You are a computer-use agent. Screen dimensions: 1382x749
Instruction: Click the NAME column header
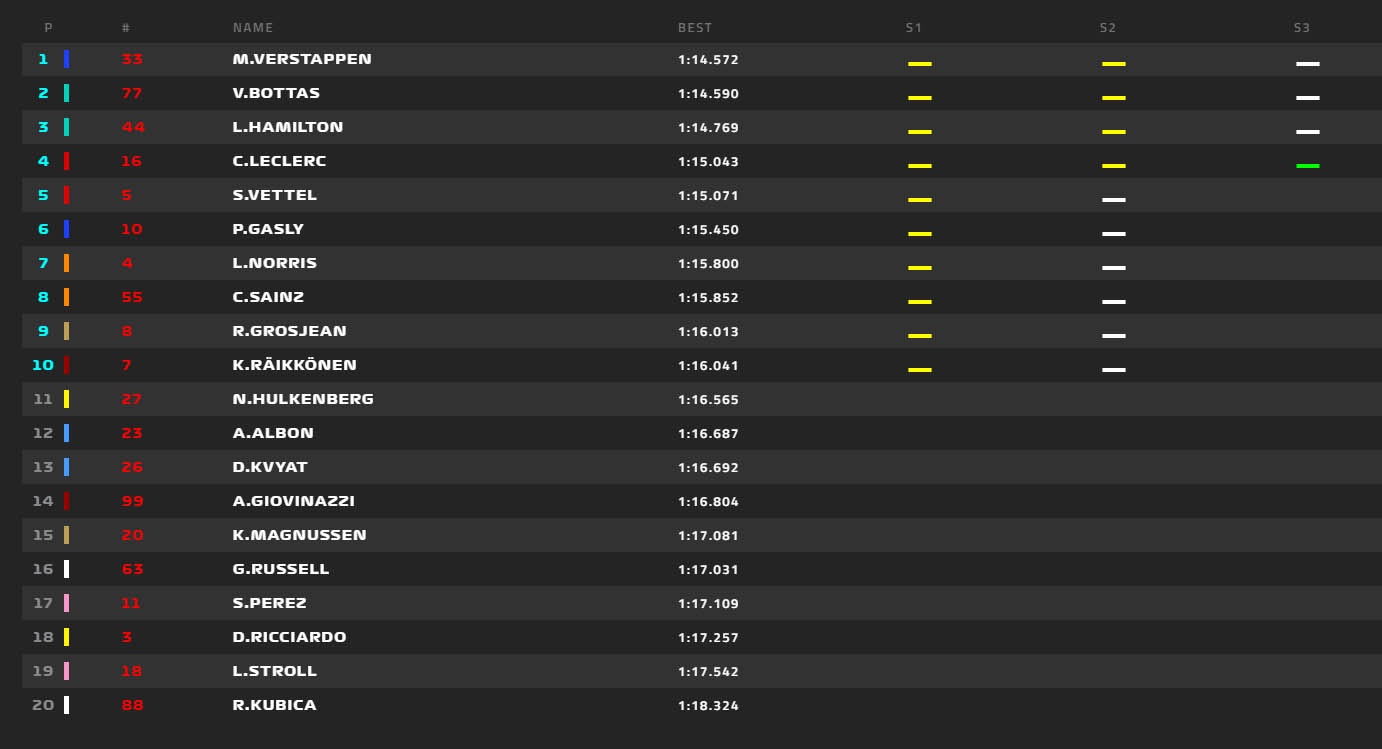tap(252, 28)
